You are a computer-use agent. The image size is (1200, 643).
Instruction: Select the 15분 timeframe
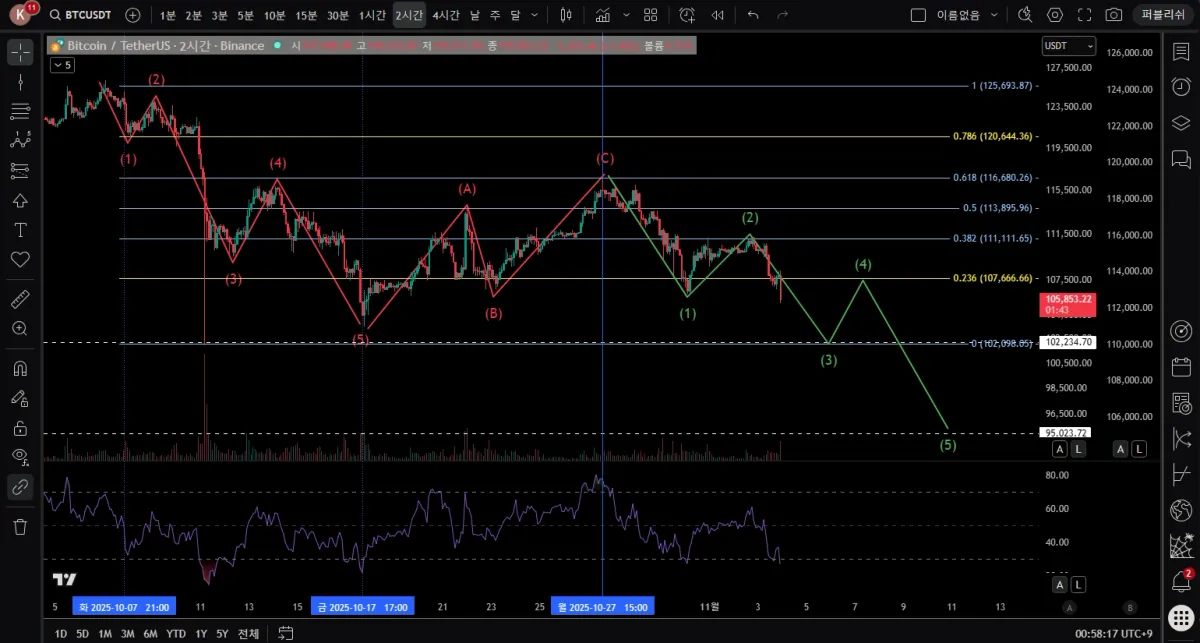click(307, 15)
